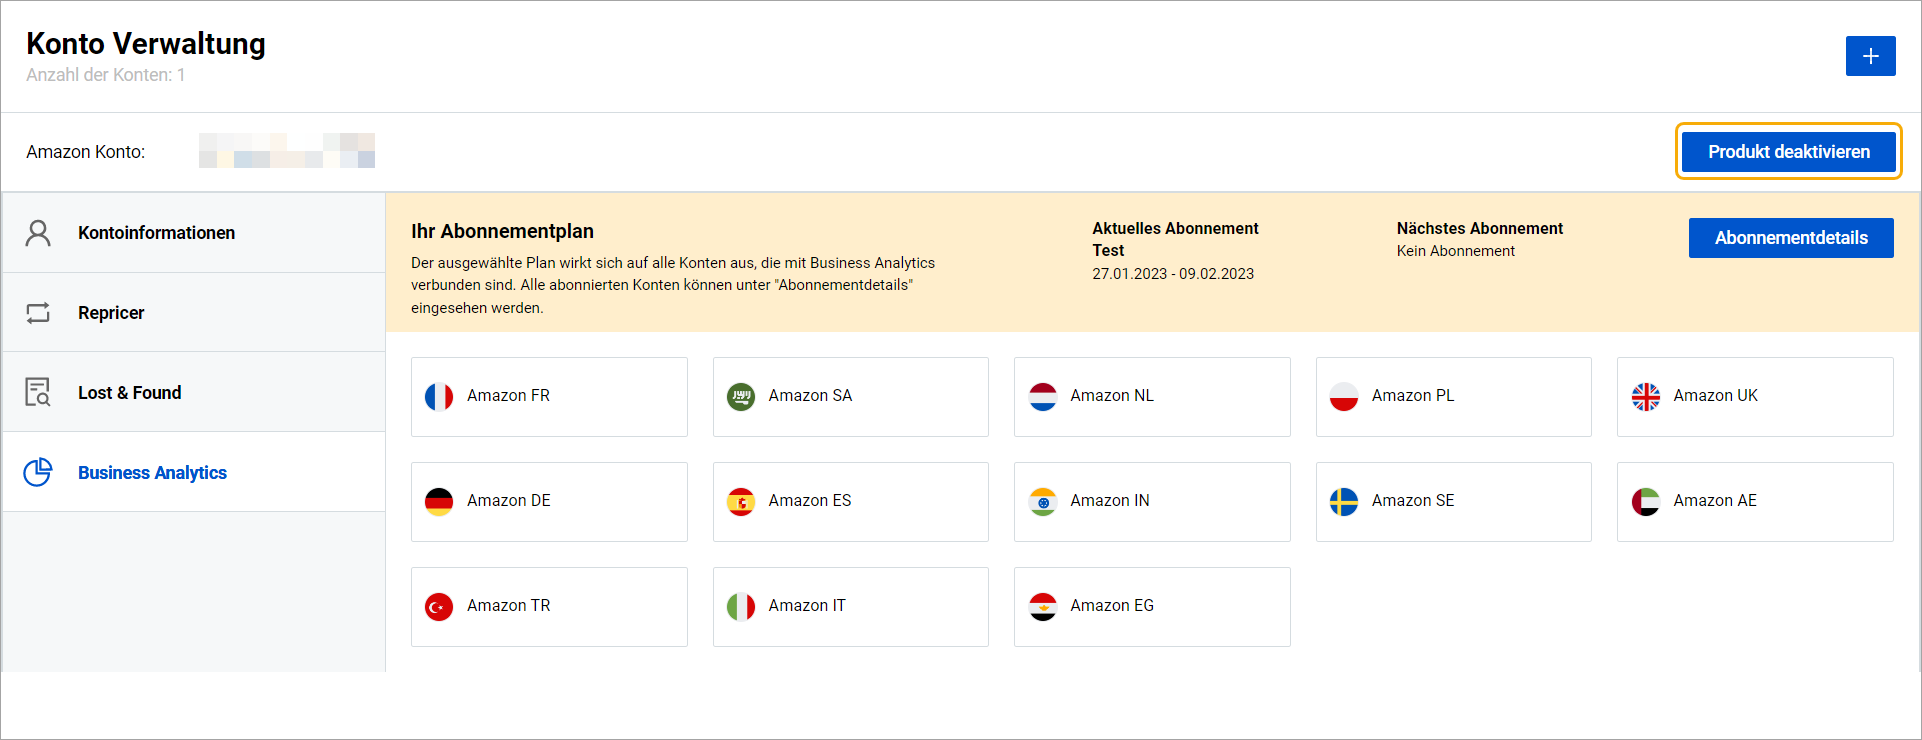Click the German flag icon

pyautogui.click(x=439, y=502)
